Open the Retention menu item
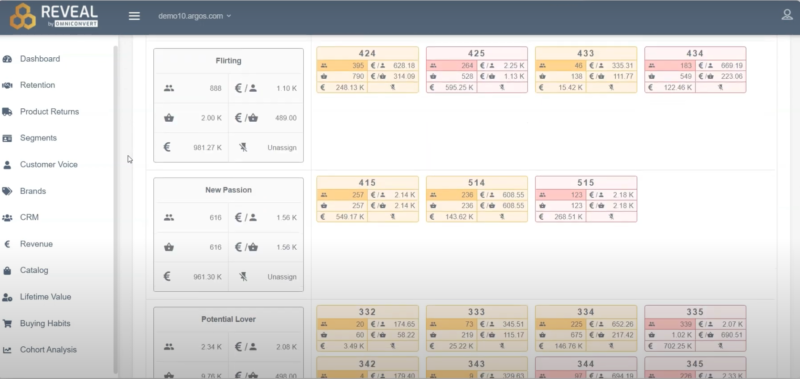The image size is (800, 379). (37, 85)
